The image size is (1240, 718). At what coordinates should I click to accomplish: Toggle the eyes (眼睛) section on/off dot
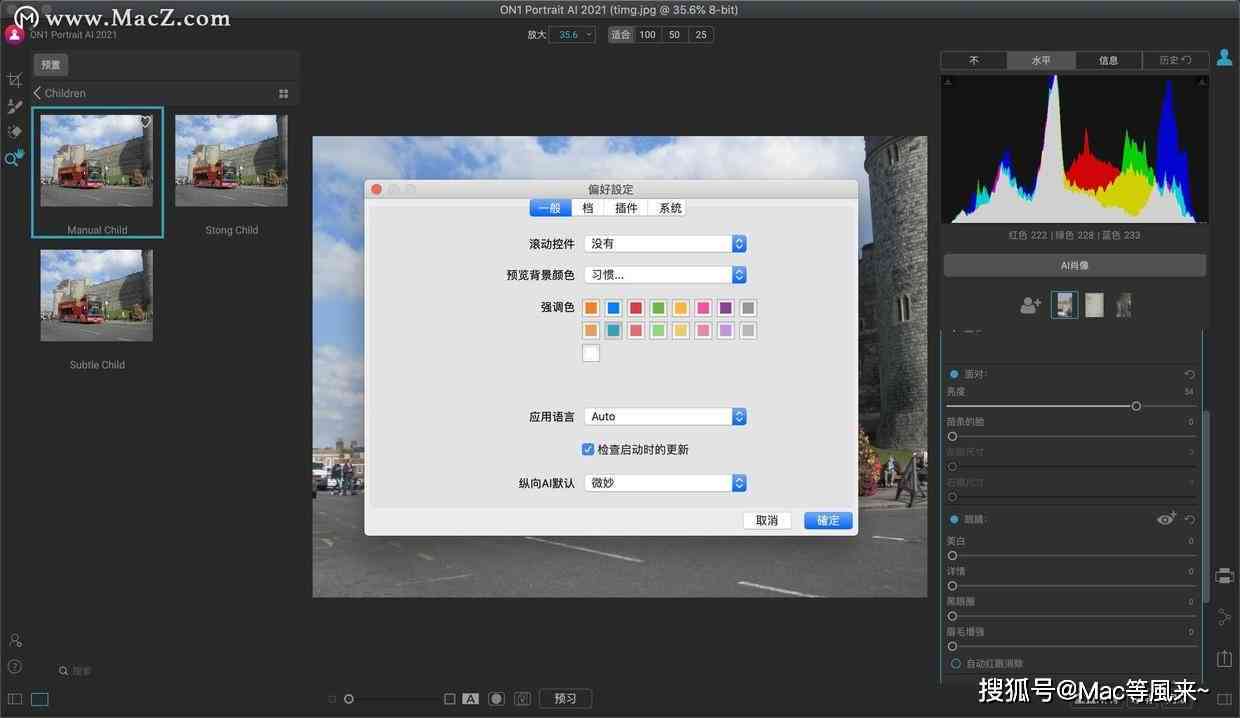(954, 520)
